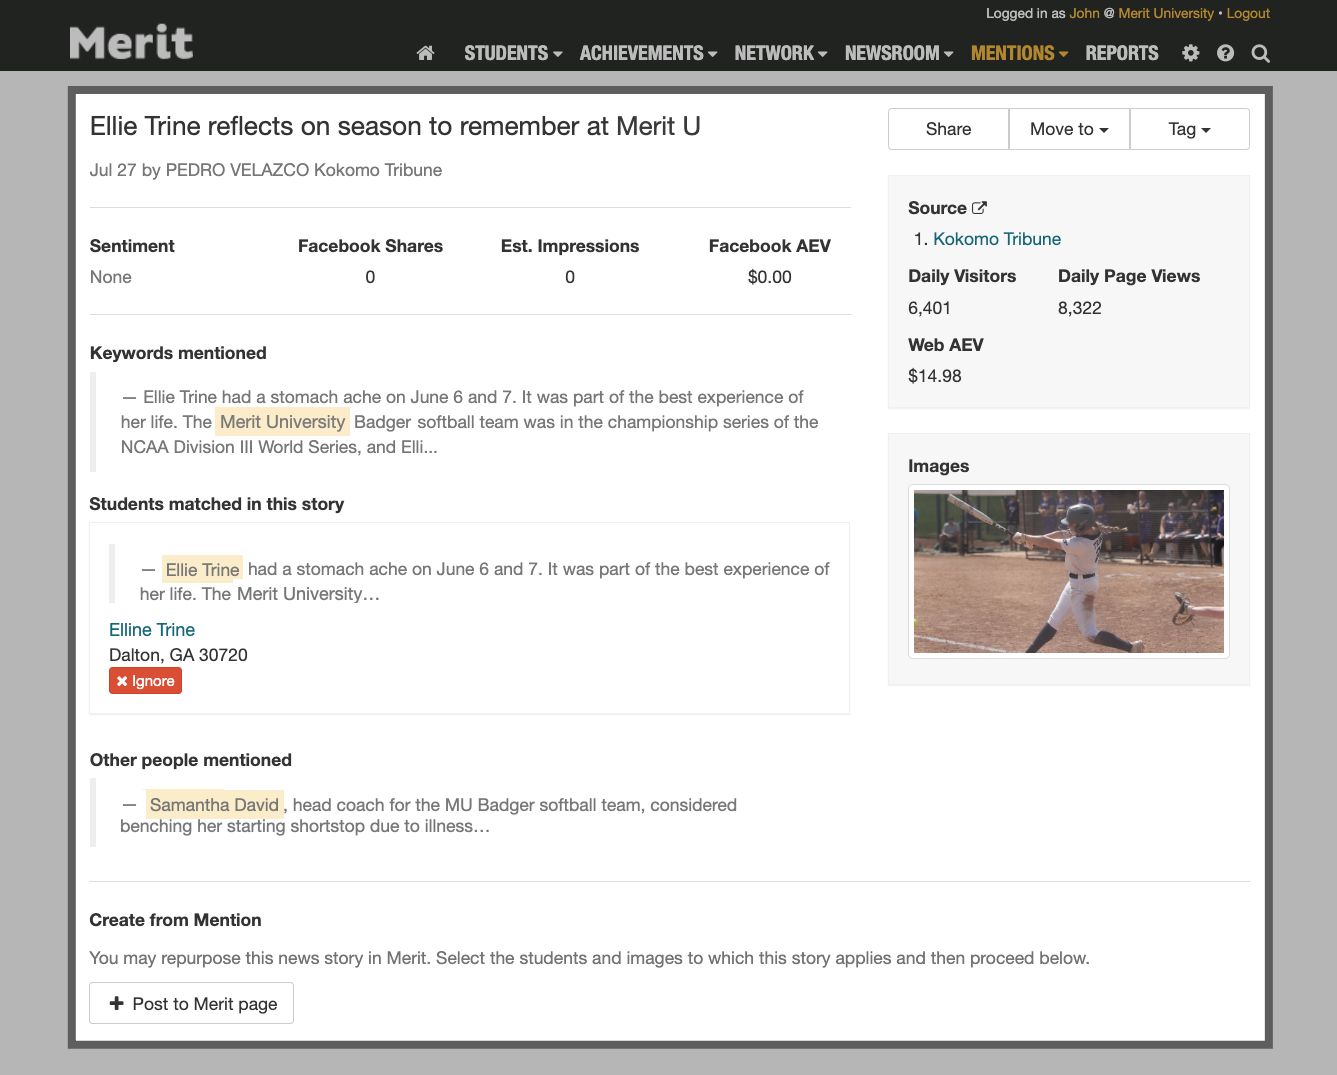The image size is (1337, 1075).
Task: Ignore the matched student Elline Trine
Action: point(146,681)
